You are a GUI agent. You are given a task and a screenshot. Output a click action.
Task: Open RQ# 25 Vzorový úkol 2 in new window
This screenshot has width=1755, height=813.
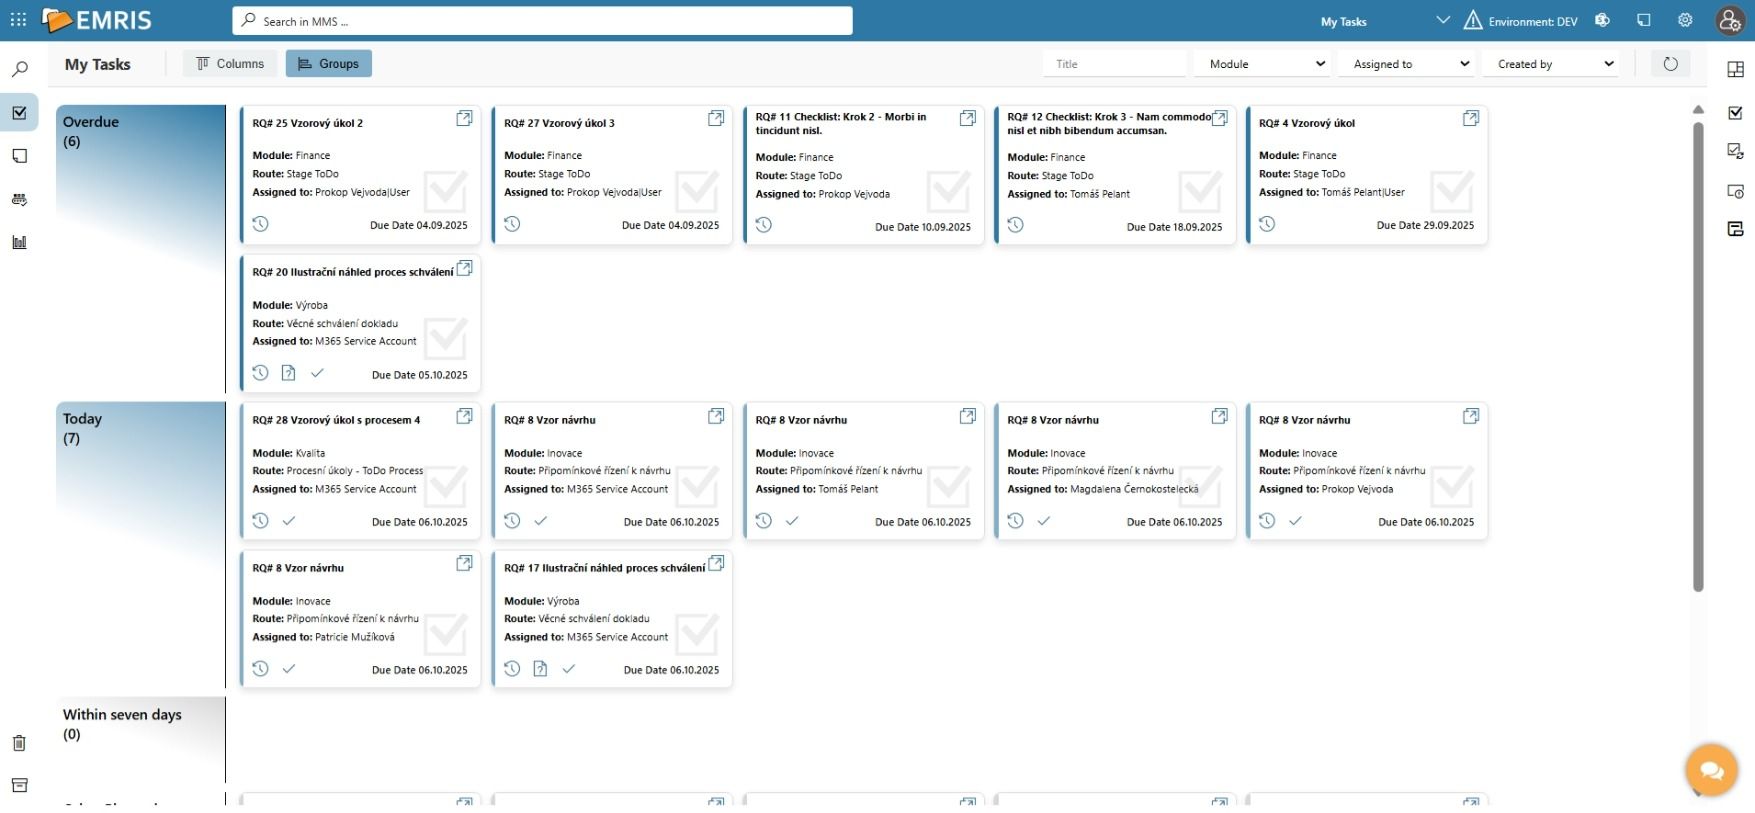click(x=464, y=119)
